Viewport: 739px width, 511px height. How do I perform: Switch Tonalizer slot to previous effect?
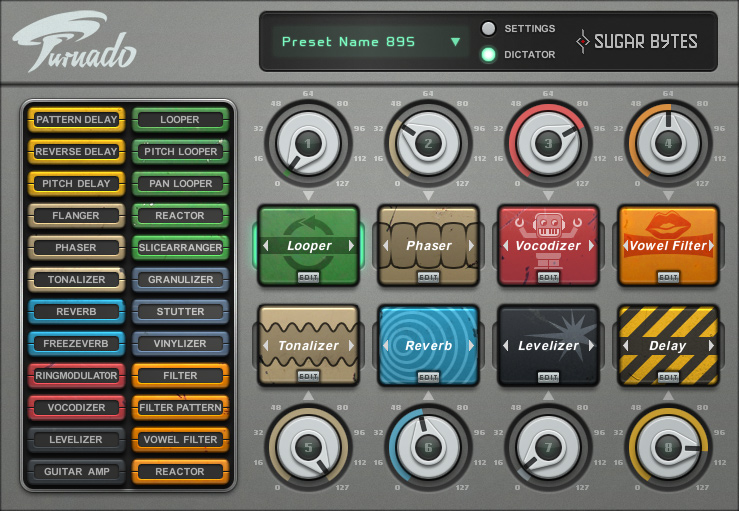click(266, 346)
